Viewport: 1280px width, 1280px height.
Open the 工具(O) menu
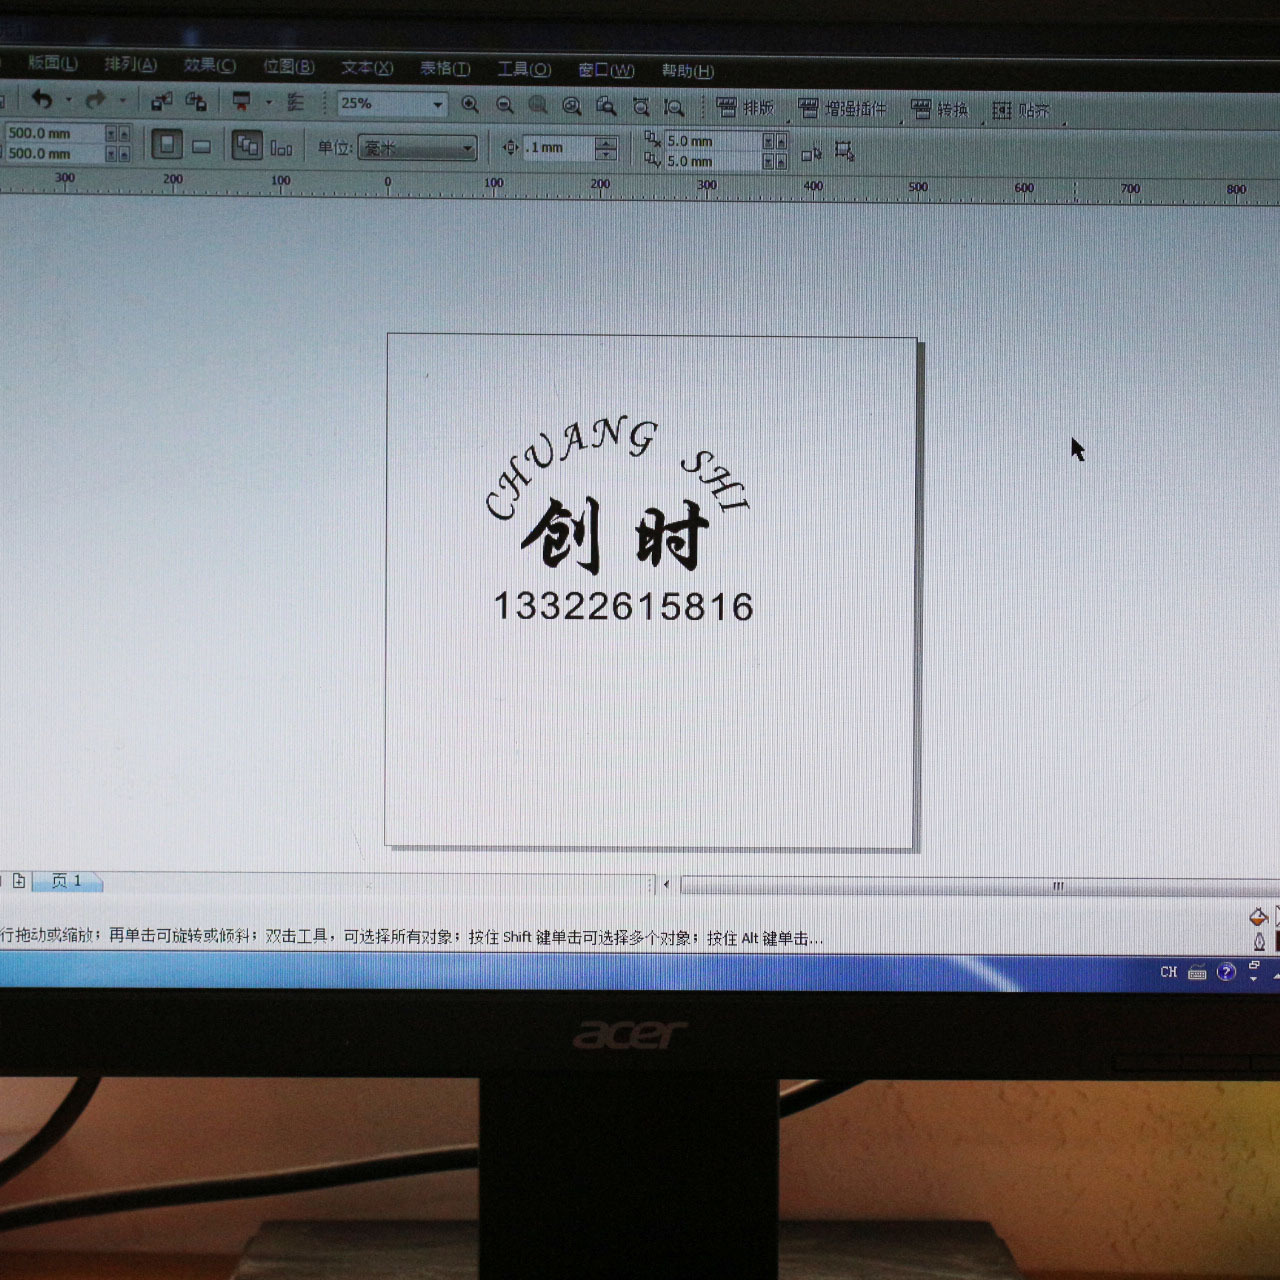point(524,69)
